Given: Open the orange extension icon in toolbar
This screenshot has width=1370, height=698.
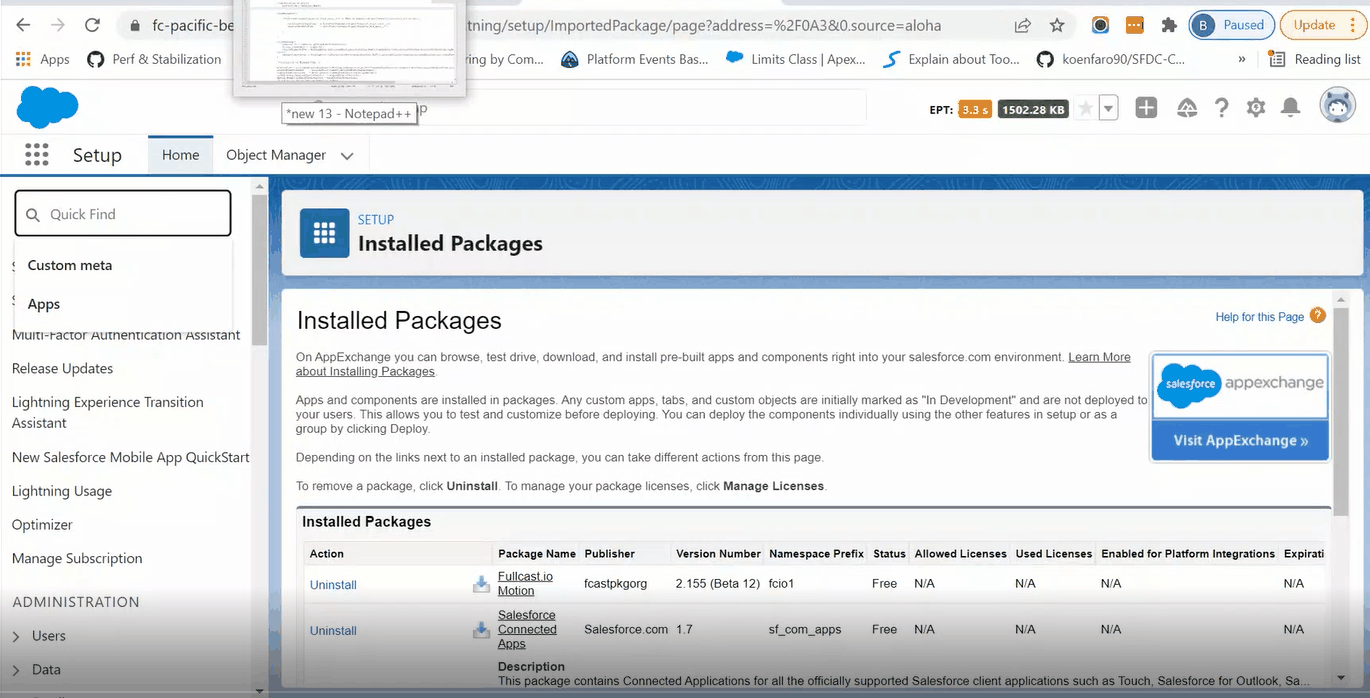Looking at the screenshot, I should pyautogui.click(x=1134, y=25).
